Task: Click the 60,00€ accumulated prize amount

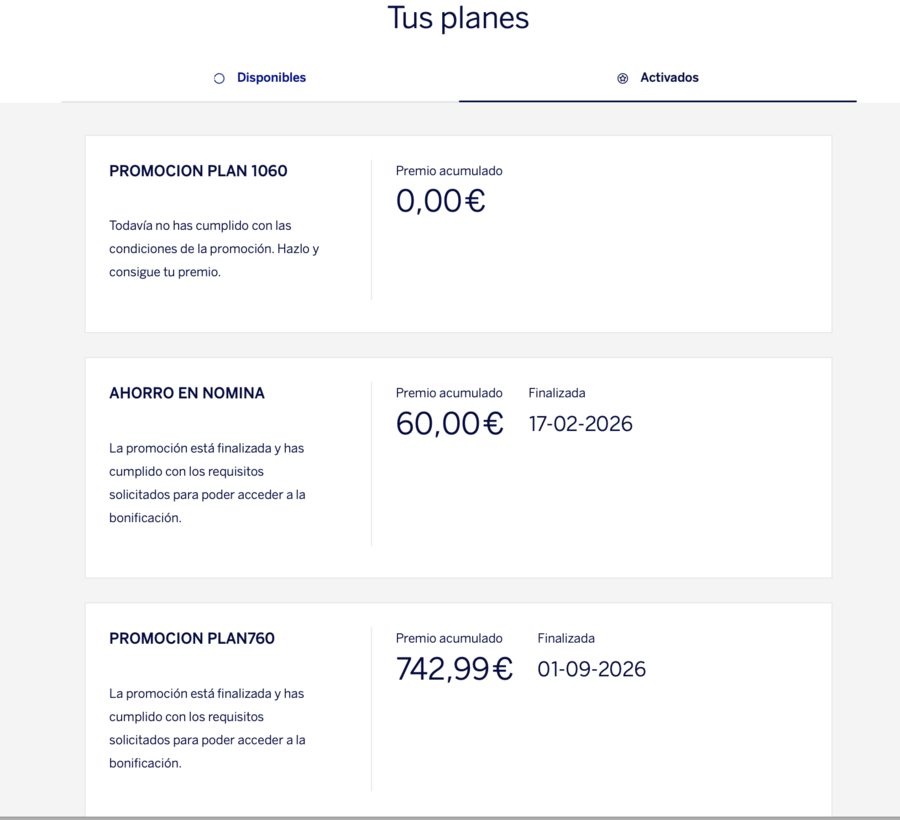Action: click(x=449, y=423)
